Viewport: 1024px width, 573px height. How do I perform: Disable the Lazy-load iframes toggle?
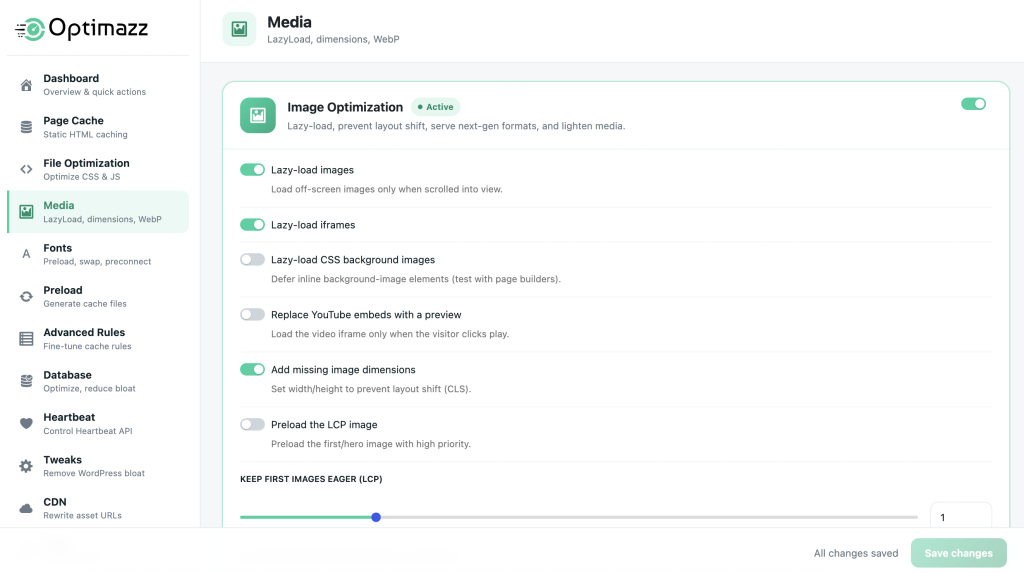pyautogui.click(x=252, y=225)
